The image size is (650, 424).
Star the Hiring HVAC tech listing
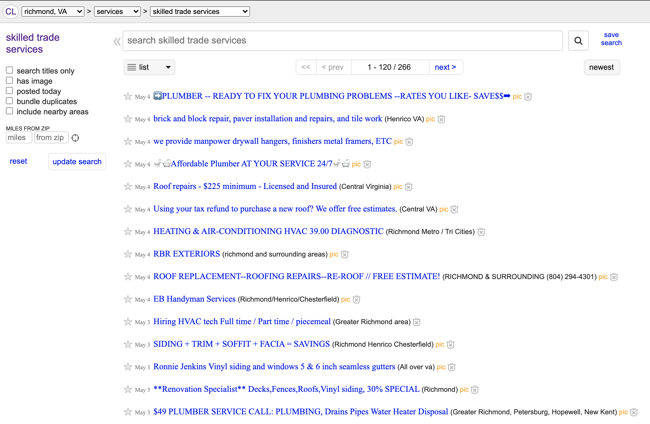tap(128, 322)
